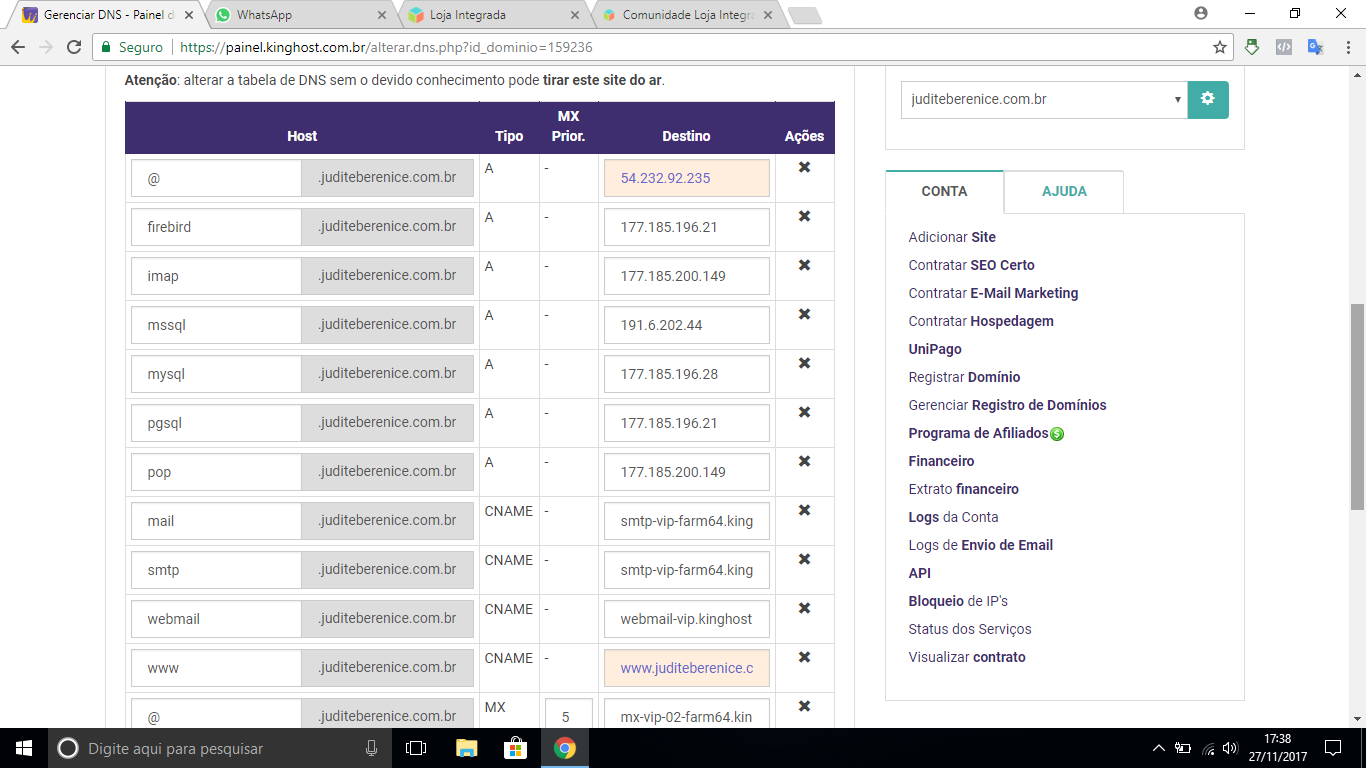
Task: Open Logs de Envio de Email link
Action: click(x=980, y=545)
